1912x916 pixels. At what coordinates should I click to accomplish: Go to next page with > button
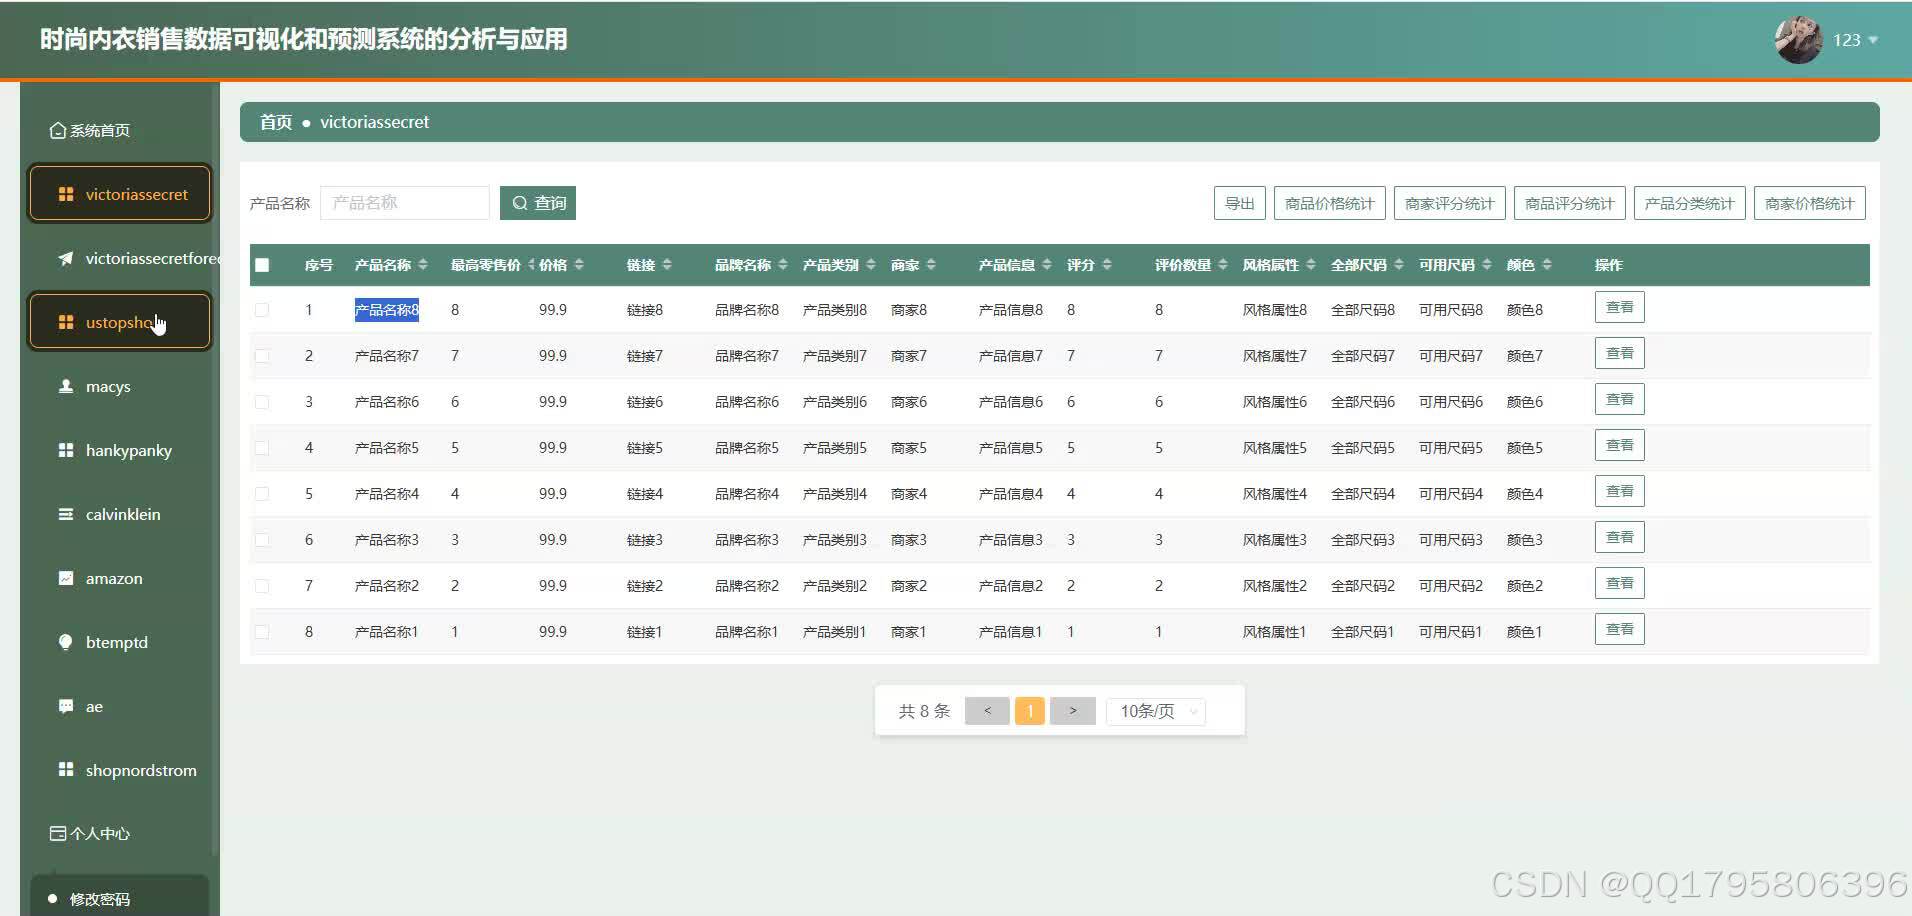coord(1073,711)
